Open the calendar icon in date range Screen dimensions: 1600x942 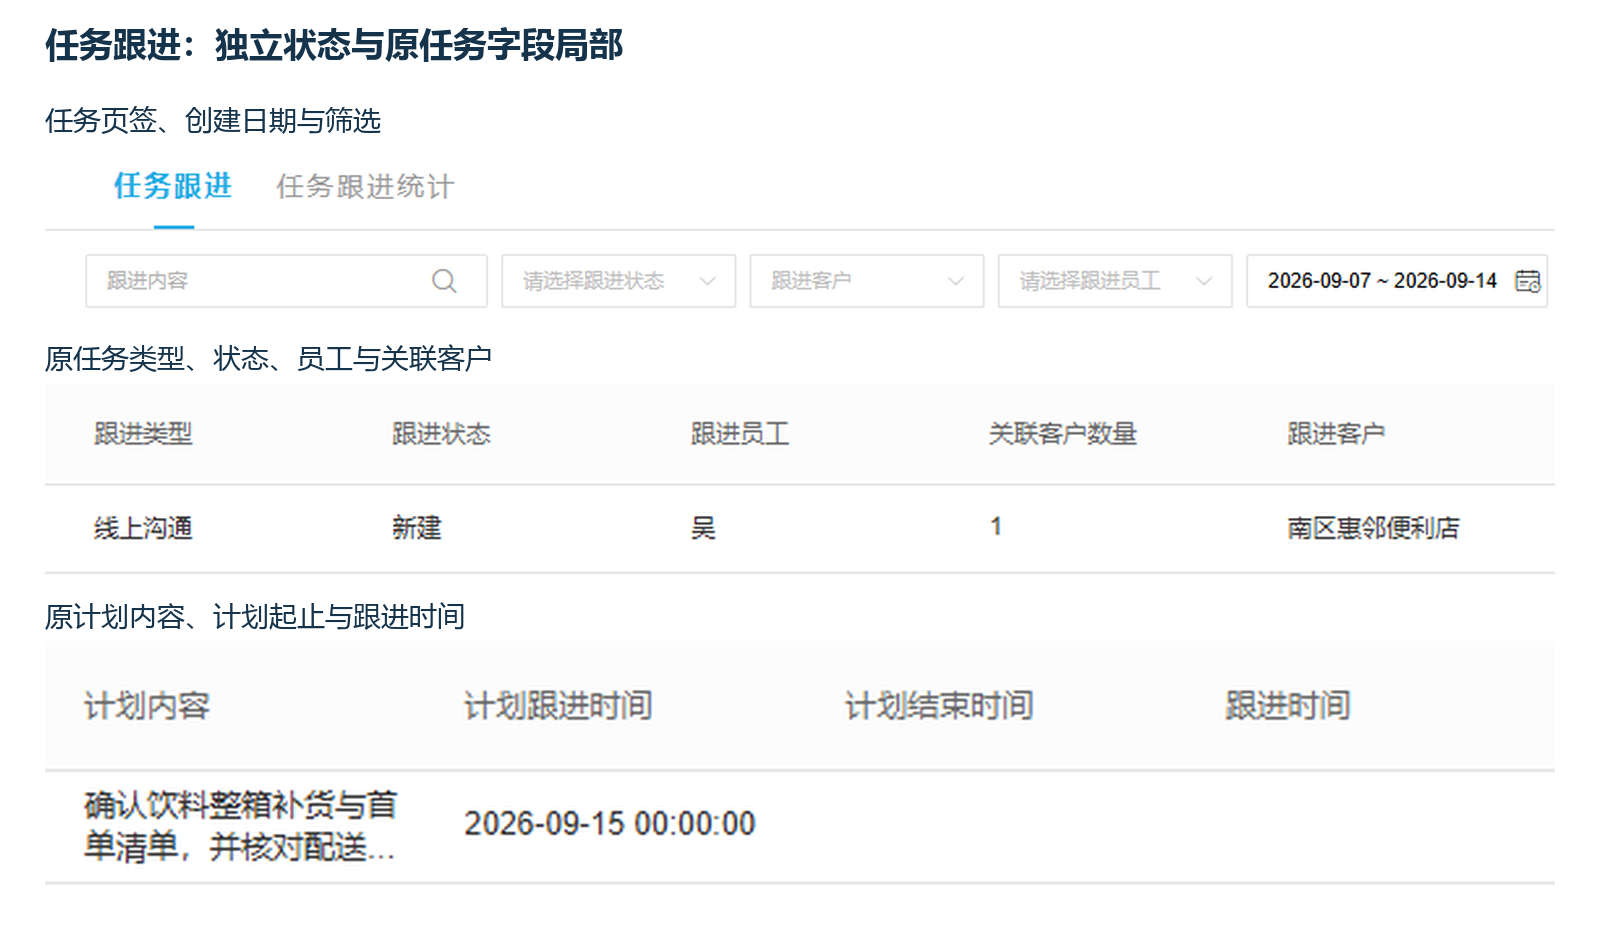[x=1527, y=281]
